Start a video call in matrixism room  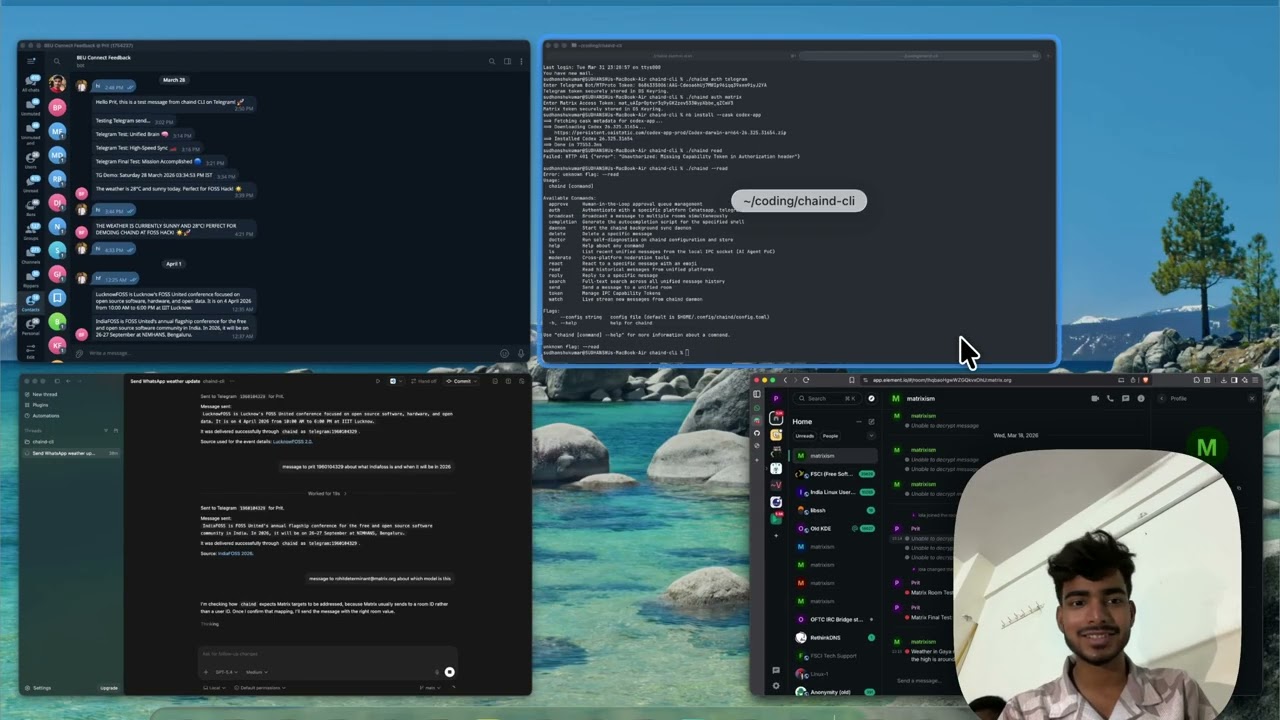[x=1095, y=398]
